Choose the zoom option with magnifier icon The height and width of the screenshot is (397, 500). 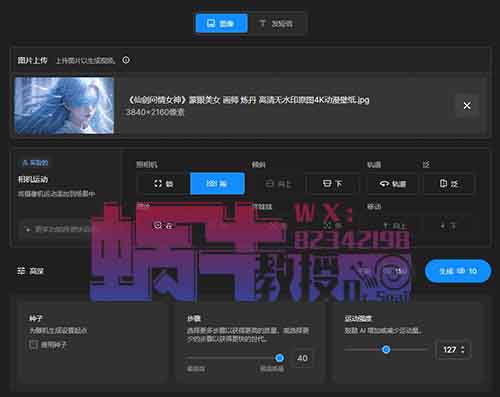[x=162, y=225]
